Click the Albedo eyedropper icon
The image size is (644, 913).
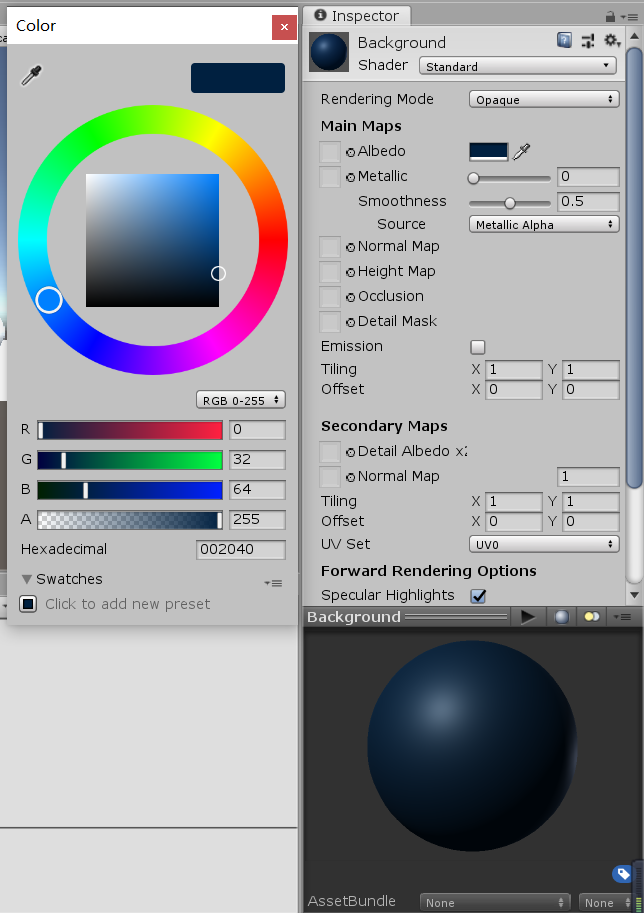click(x=521, y=151)
